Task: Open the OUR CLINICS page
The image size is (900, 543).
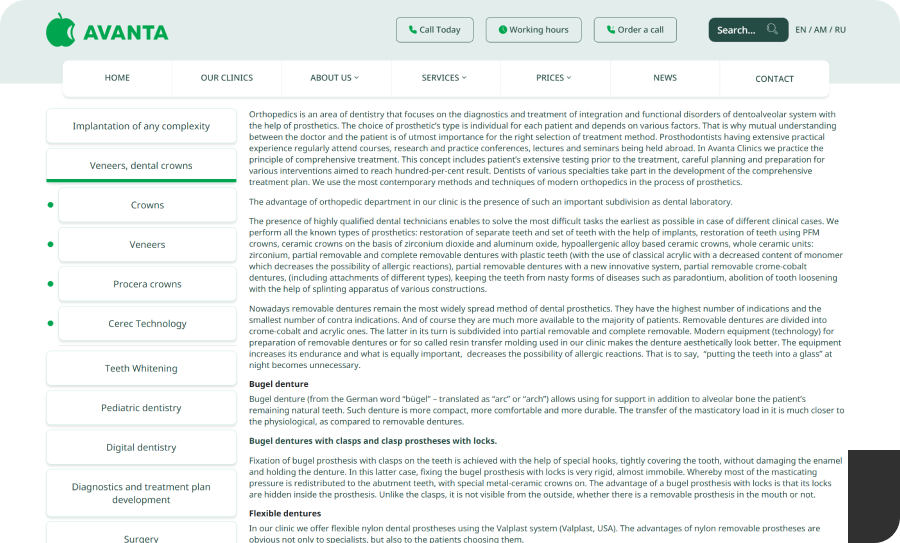Action: [227, 78]
